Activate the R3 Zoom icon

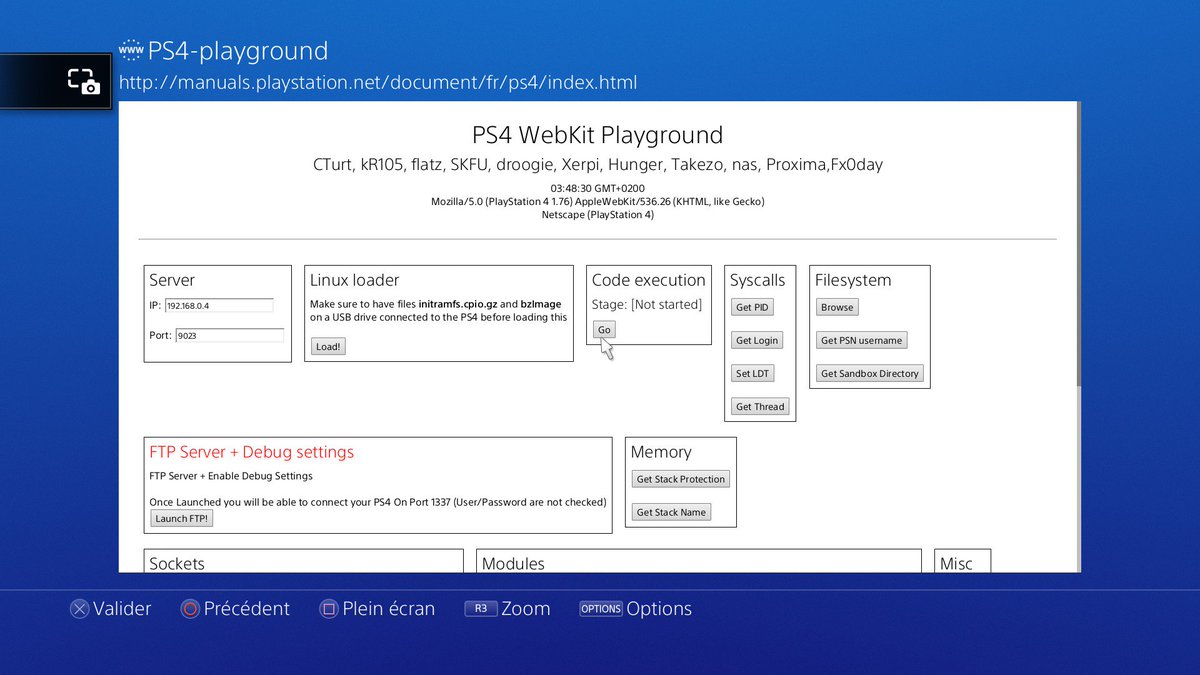[x=481, y=608]
